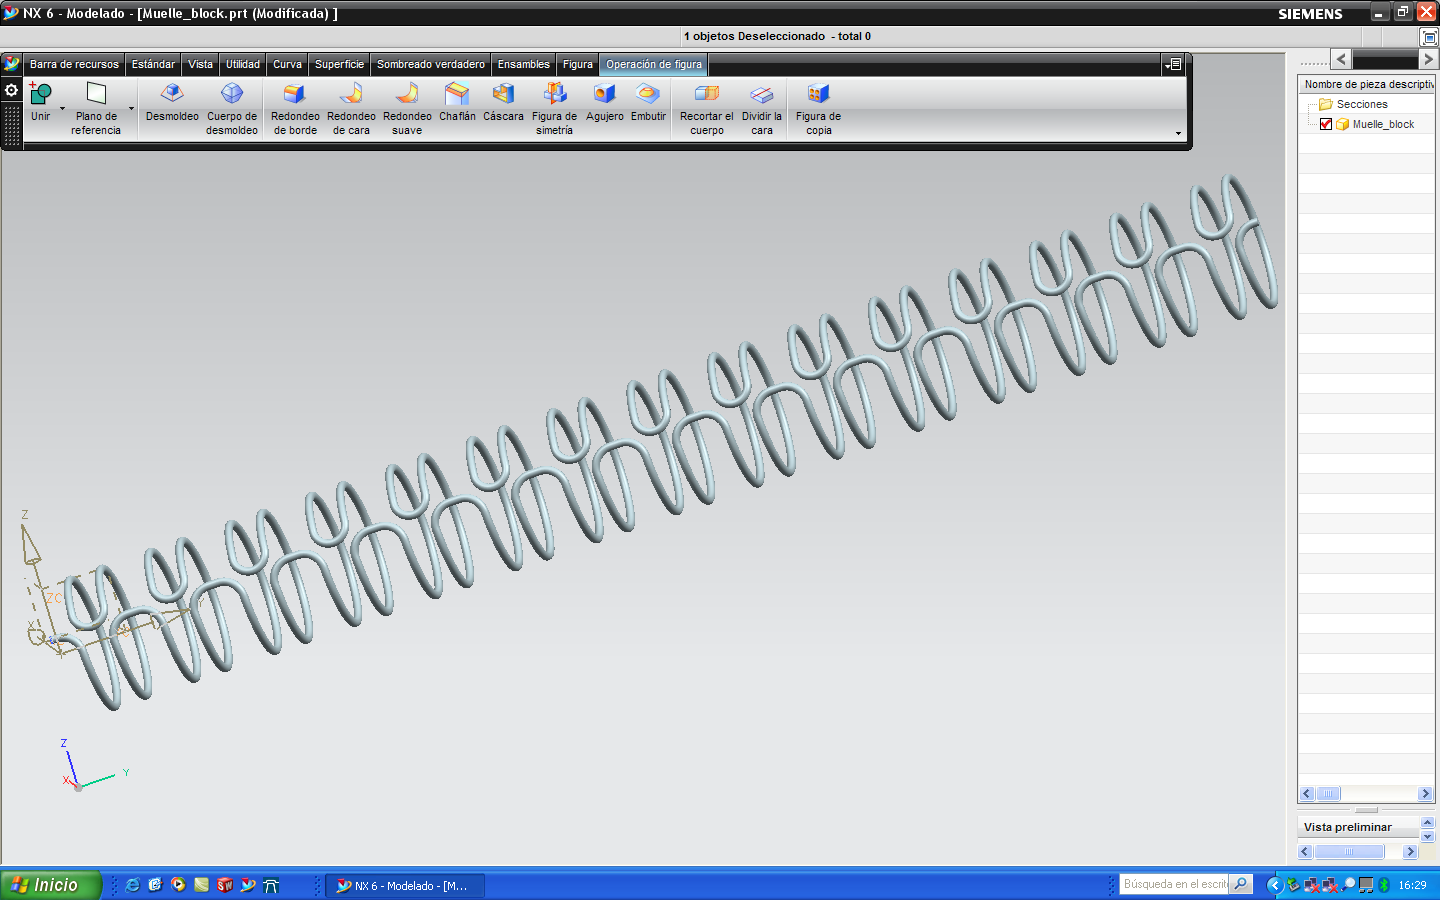Click Recortar el cuerpo tool

pos(707,108)
